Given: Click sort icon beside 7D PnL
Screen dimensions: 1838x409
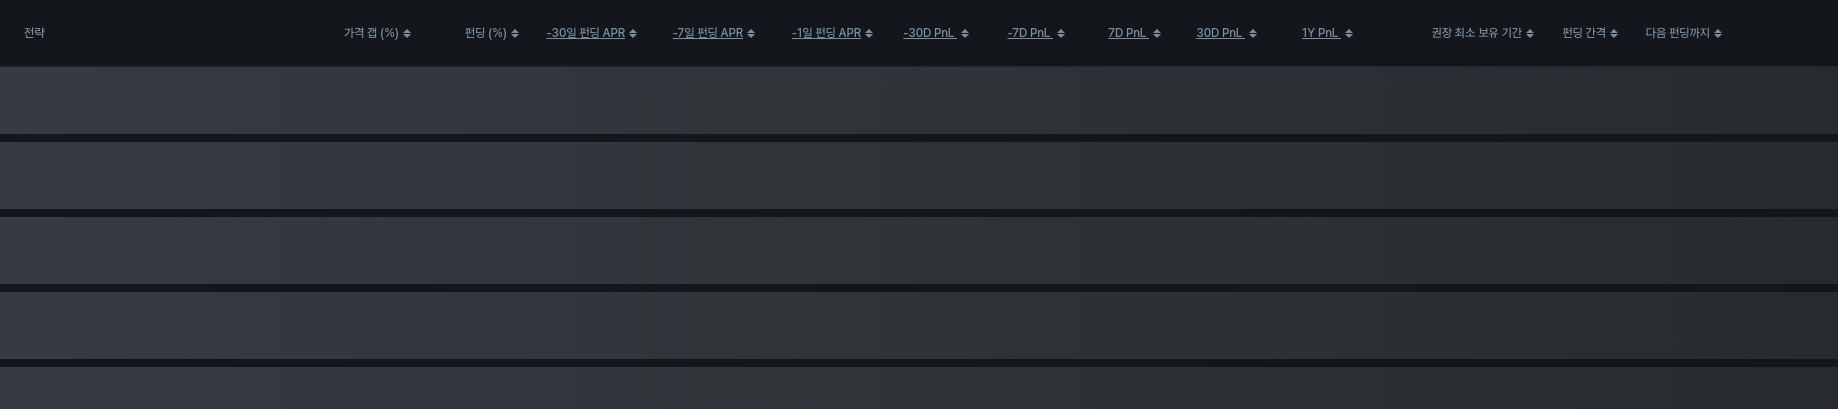Looking at the screenshot, I should coord(1157,34).
